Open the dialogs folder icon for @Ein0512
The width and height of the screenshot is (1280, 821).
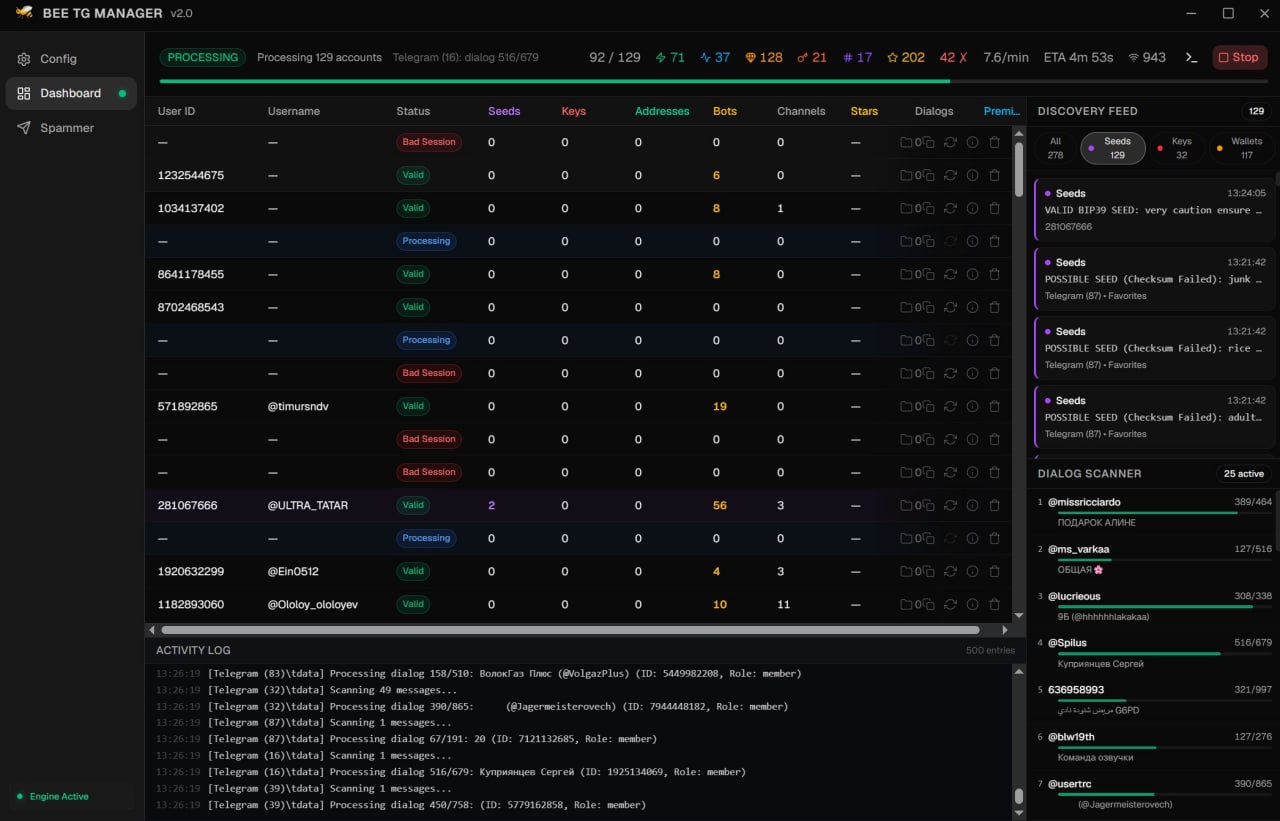pyautogui.click(x=906, y=571)
